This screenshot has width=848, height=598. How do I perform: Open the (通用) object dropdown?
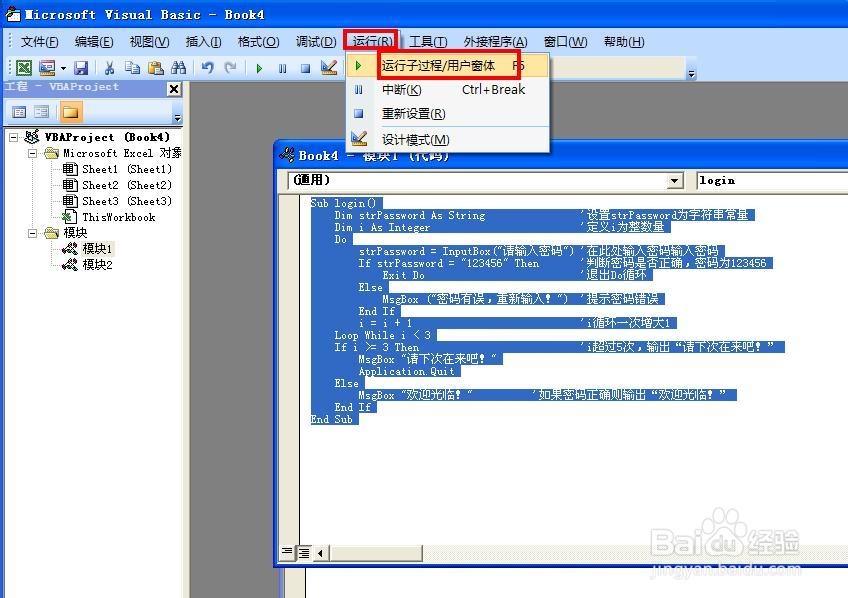(x=674, y=181)
